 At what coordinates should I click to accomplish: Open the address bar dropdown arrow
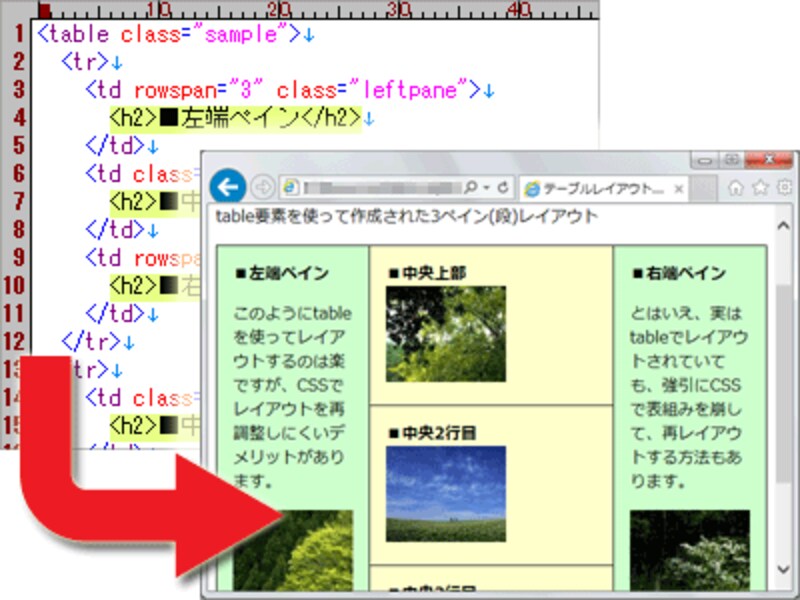coord(487,188)
